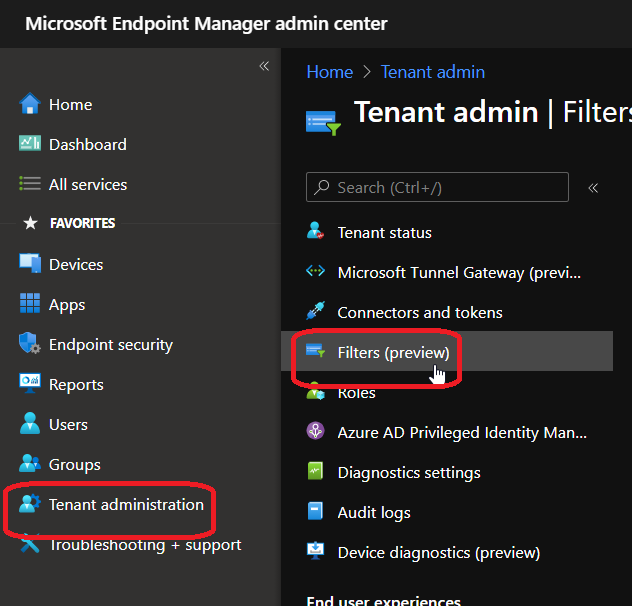Click the Users person icon
This screenshot has height=606, width=632.
tap(30, 424)
